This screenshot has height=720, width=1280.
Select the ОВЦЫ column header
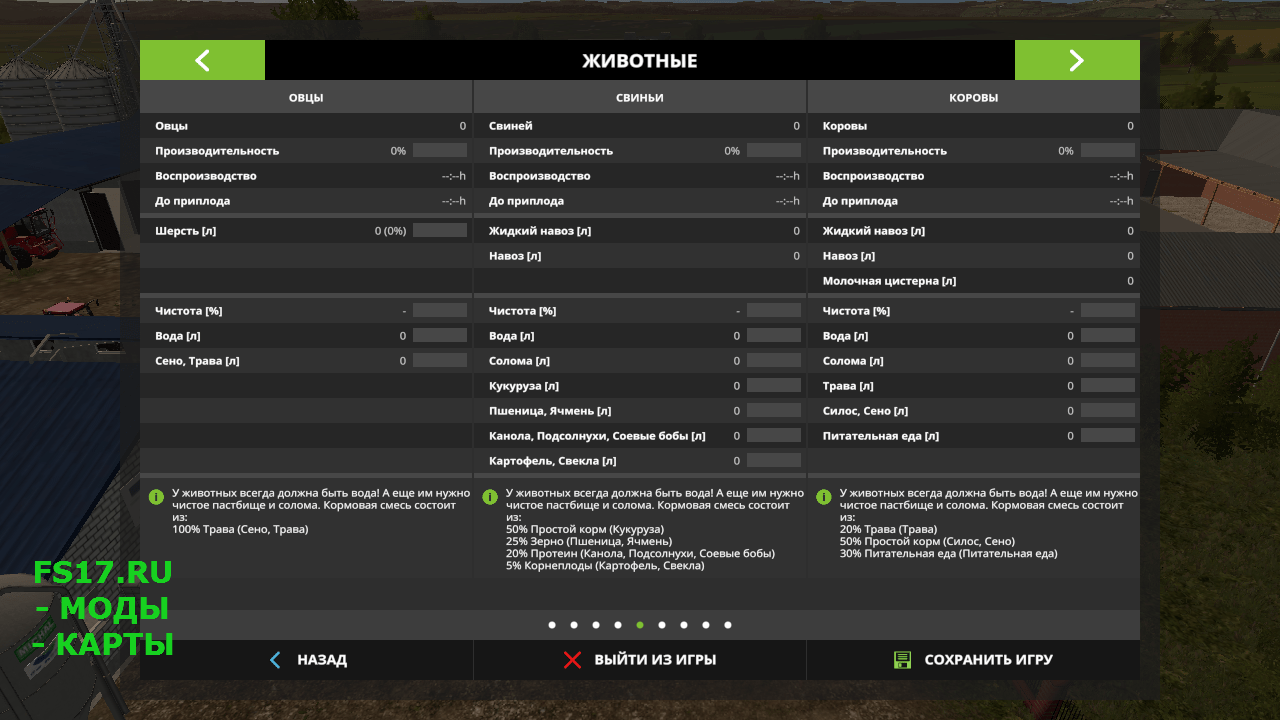(x=306, y=98)
